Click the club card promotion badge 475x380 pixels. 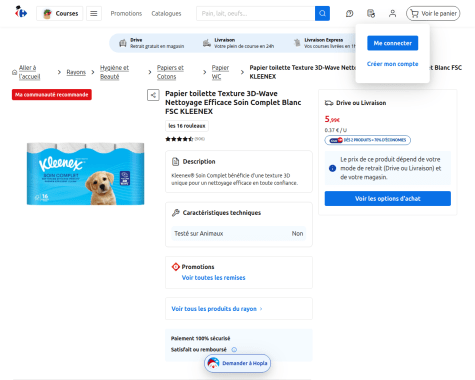pyautogui.click(x=368, y=140)
